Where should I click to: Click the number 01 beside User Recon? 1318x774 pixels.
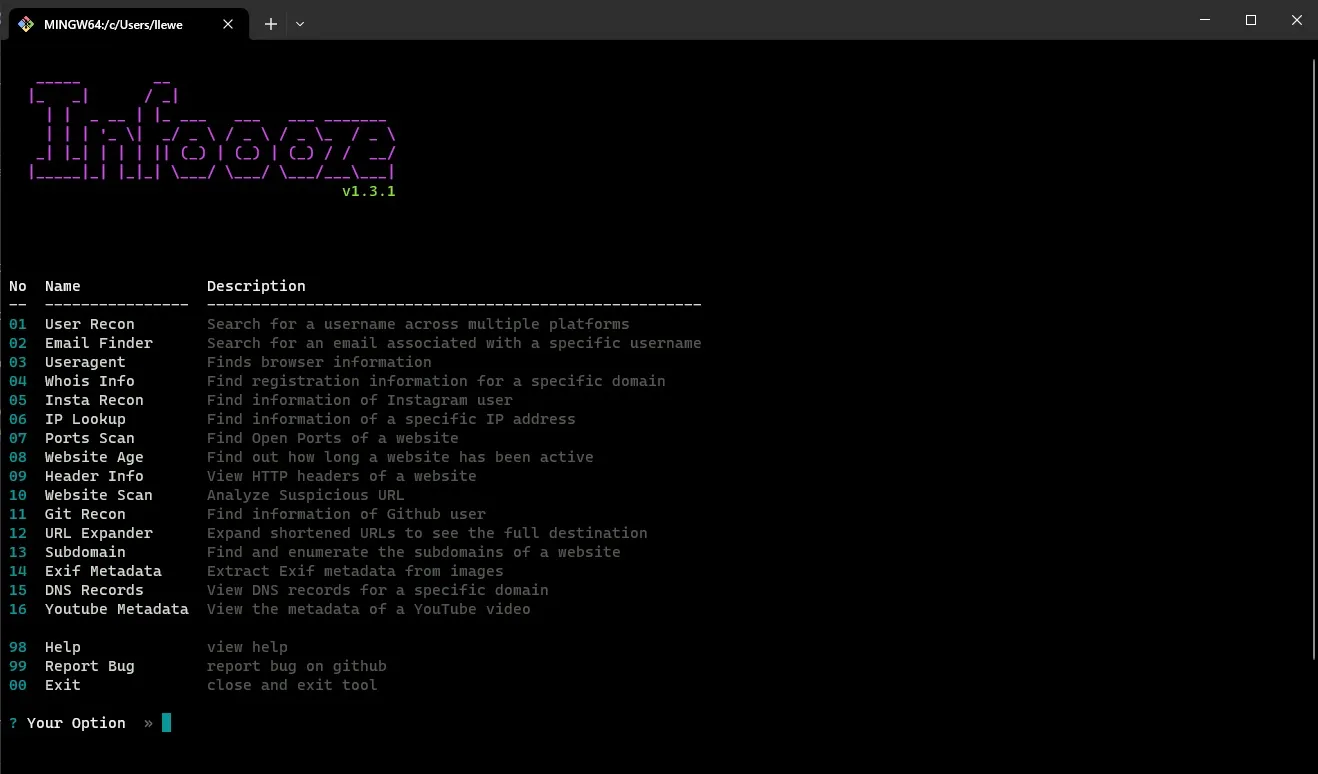coord(18,324)
